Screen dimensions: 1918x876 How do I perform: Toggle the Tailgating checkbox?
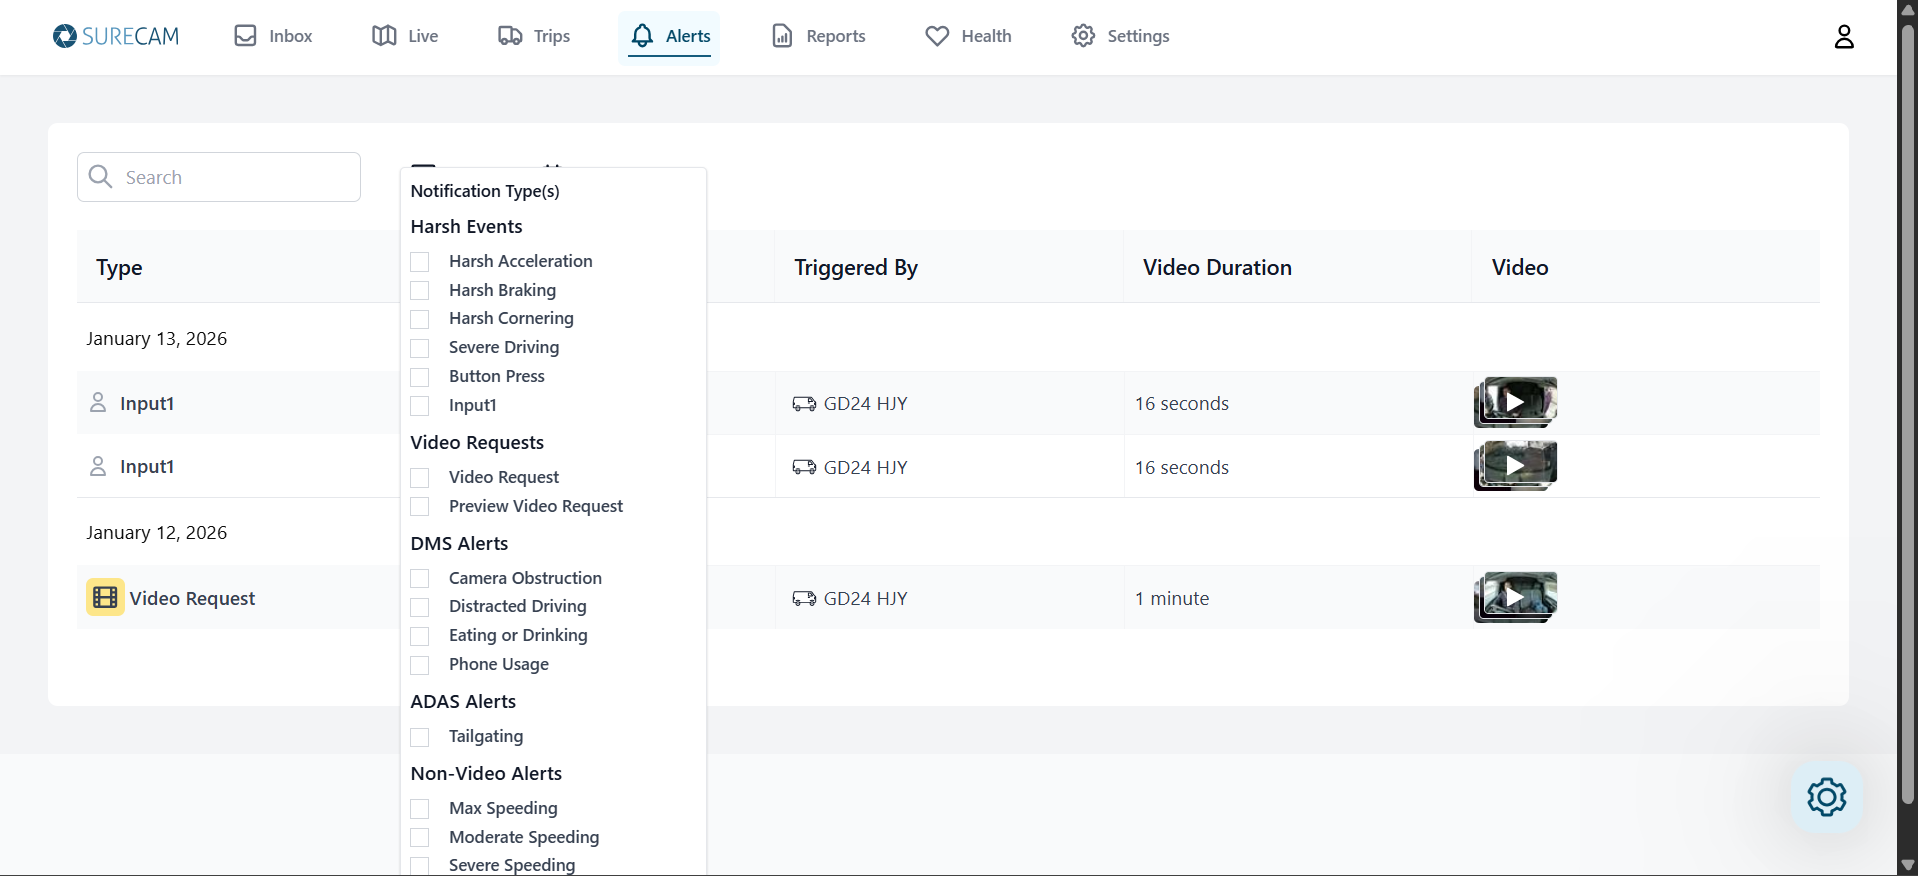click(x=420, y=737)
